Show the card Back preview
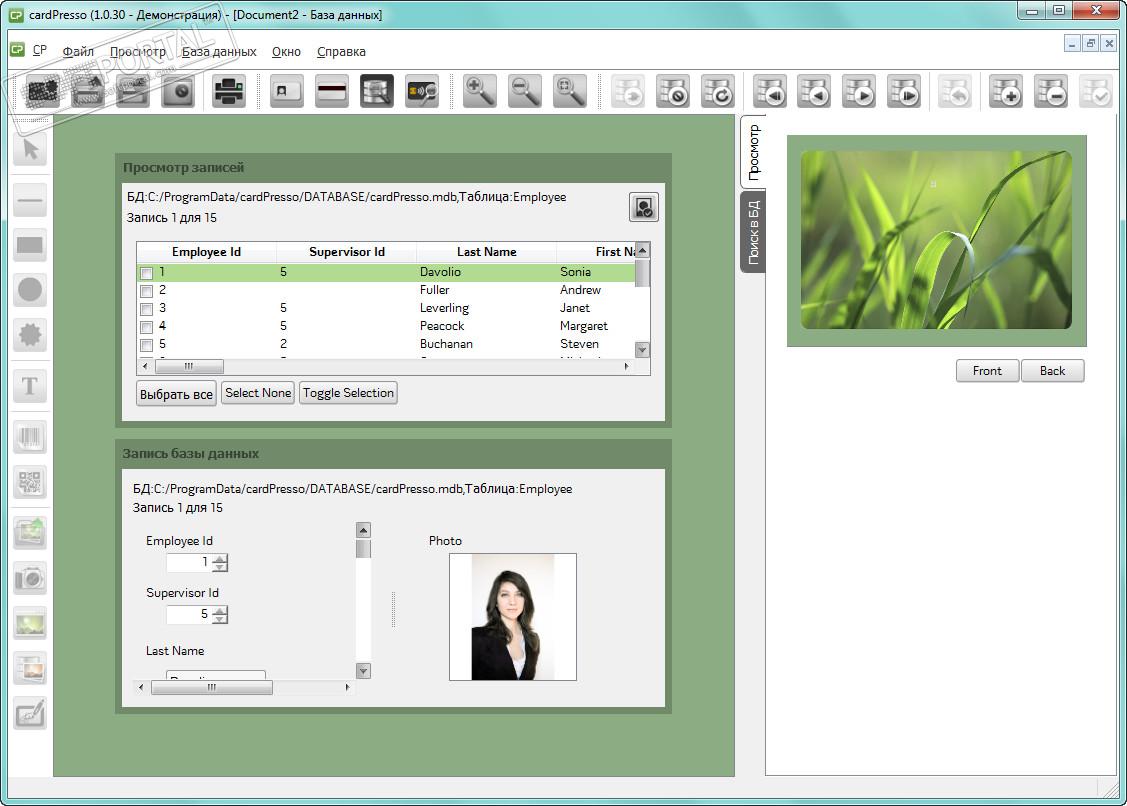The image size is (1127, 806). 1052,371
